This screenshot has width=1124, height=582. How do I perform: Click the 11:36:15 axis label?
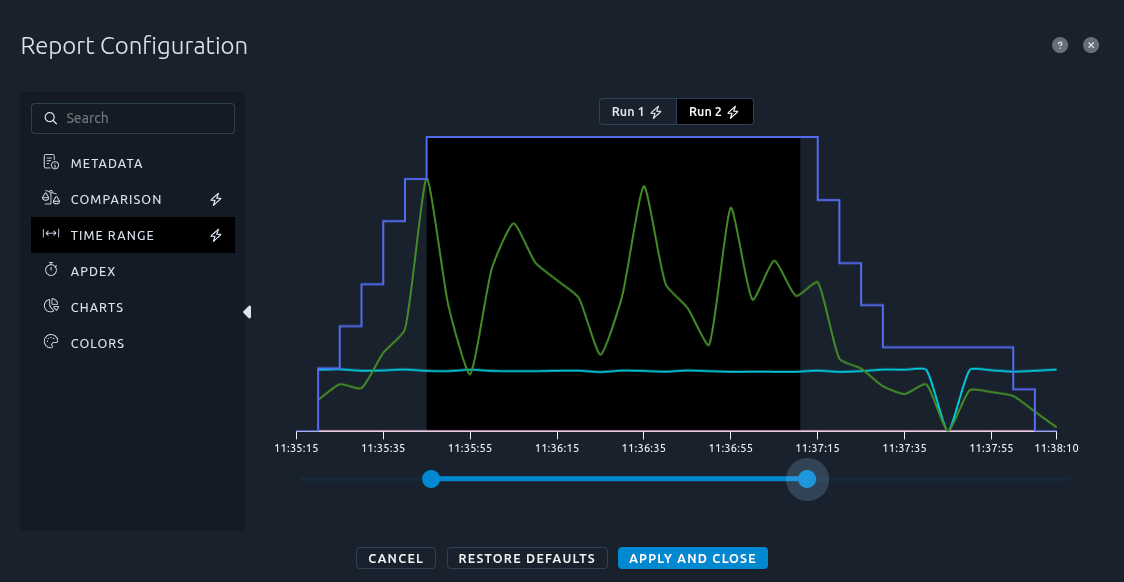557,449
